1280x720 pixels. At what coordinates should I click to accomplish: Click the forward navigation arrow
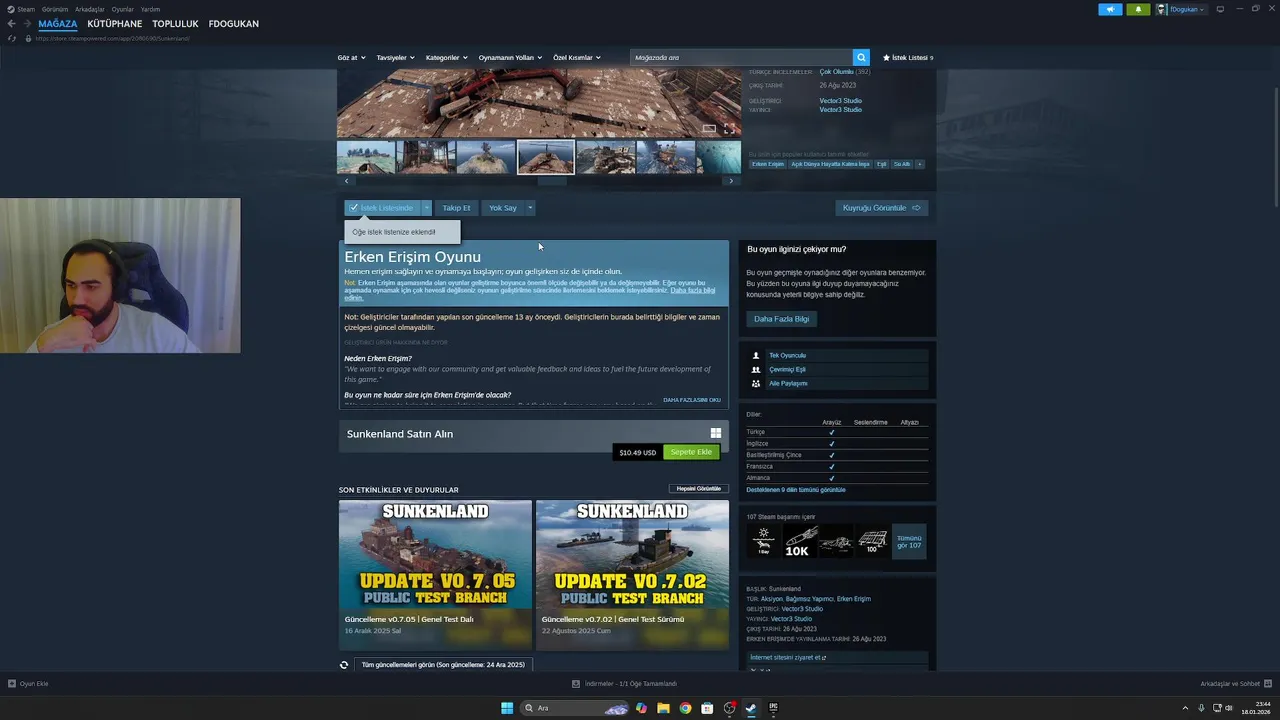27,24
